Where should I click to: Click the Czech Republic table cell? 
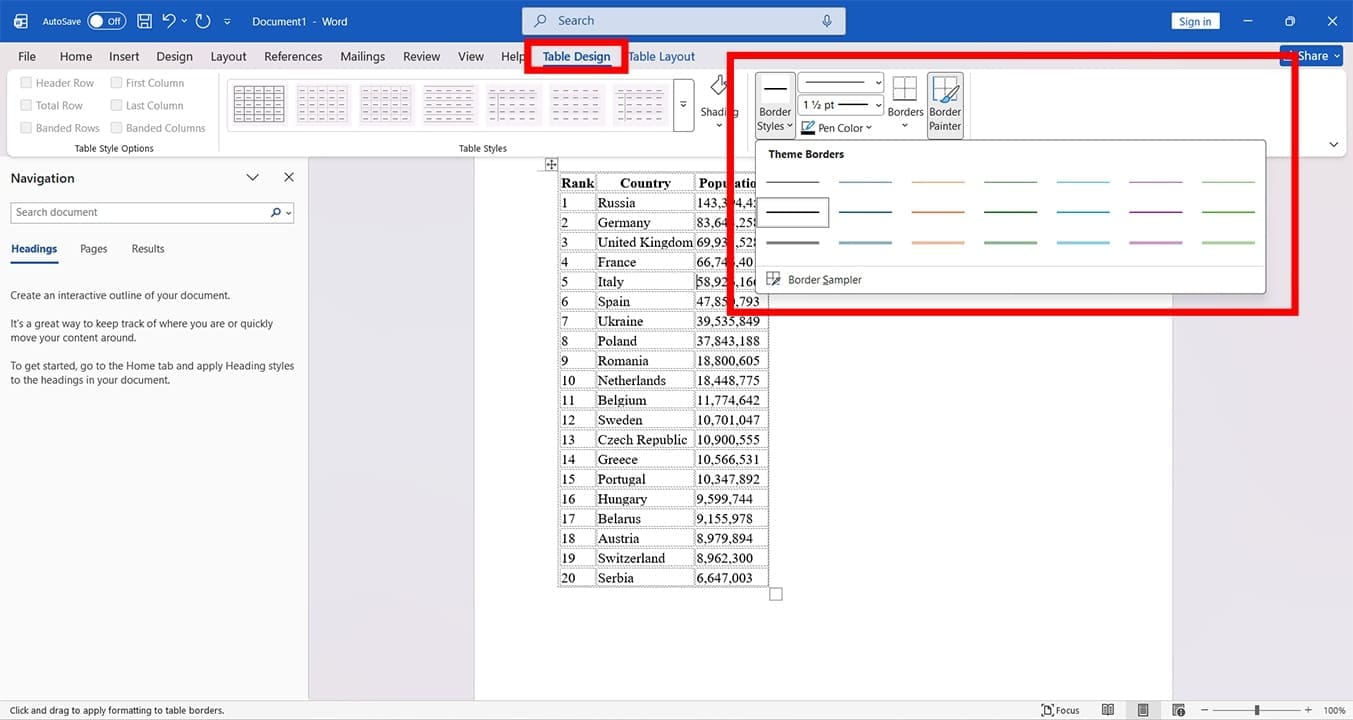645,440
